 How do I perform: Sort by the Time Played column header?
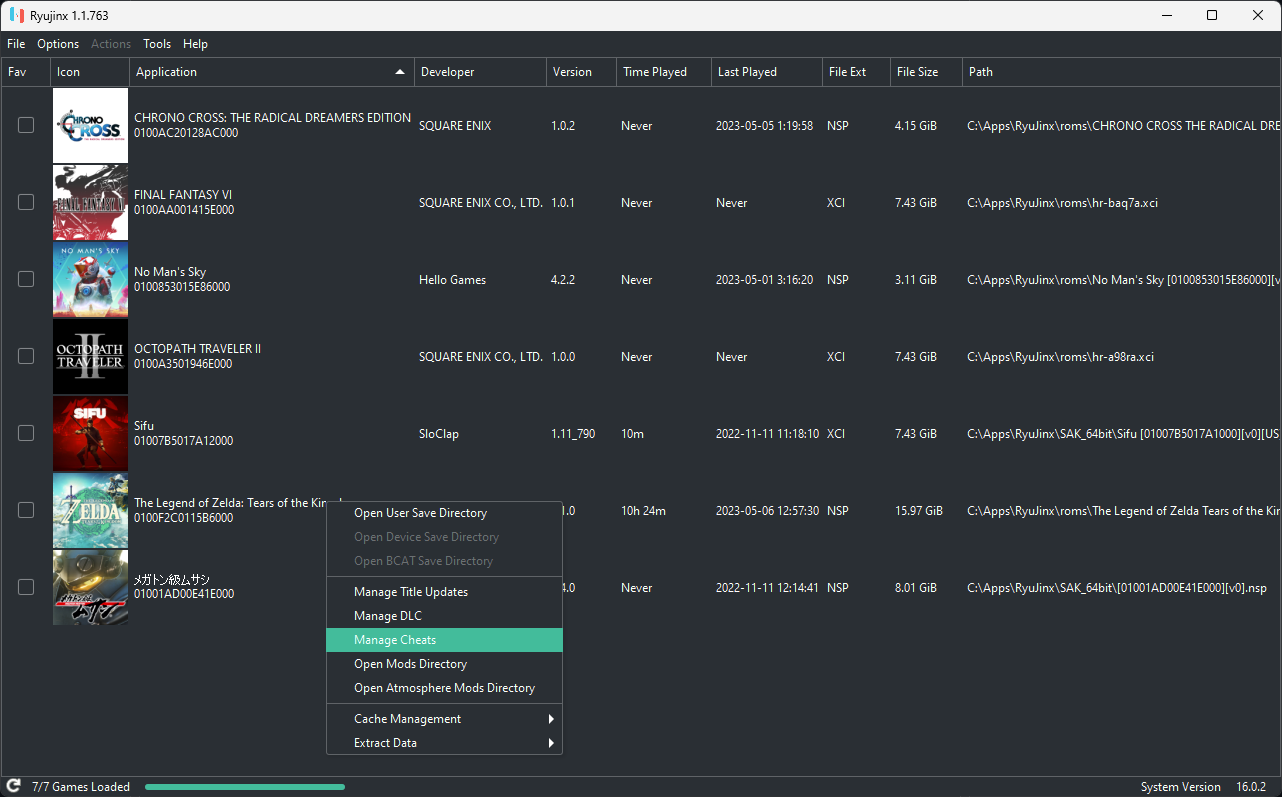[x=664, y=72]
